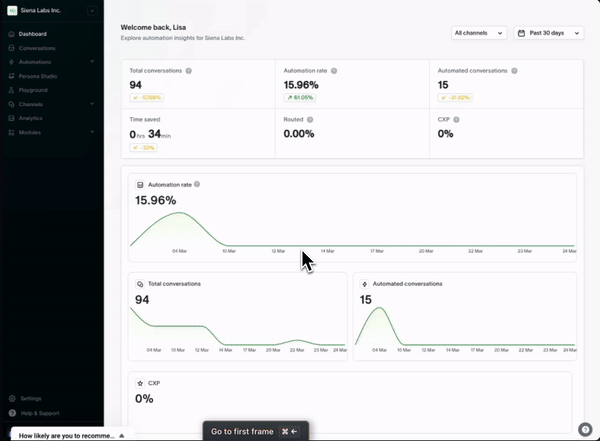Screen dimensions: 600x441
Task: Open the Past 30 days date dropdown
Action: tap(548, 33)
